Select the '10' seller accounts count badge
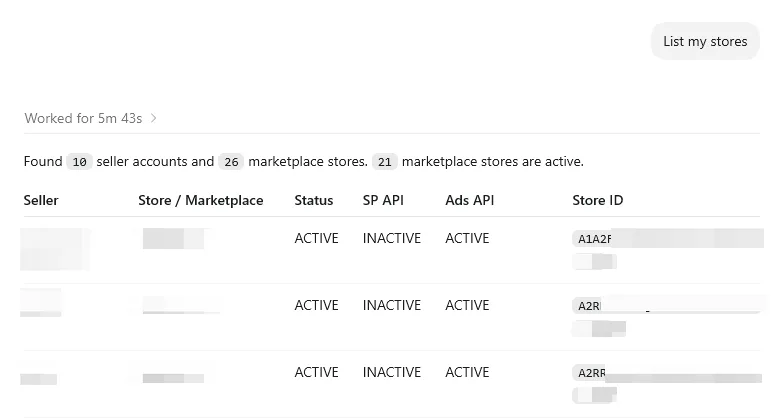780x418 pixels. pos(80,162)
